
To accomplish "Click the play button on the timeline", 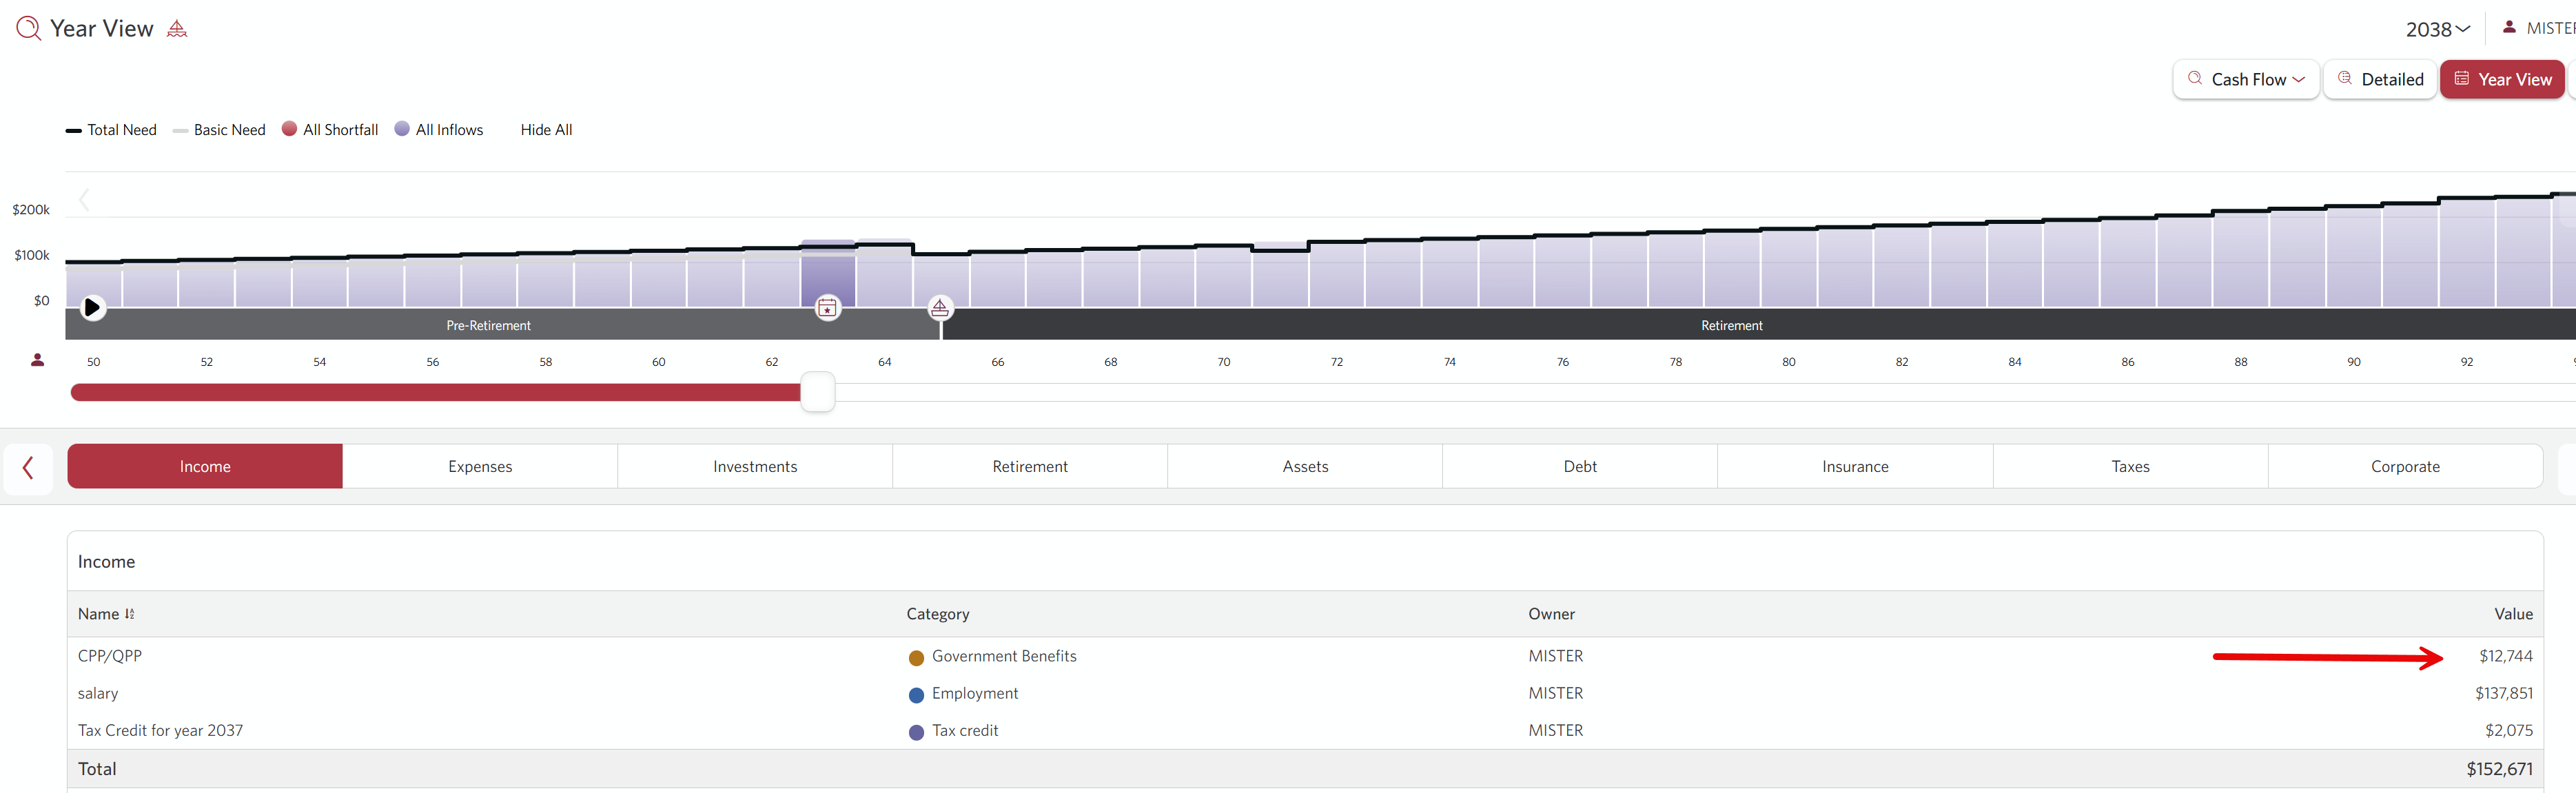I will coord(92,307).
